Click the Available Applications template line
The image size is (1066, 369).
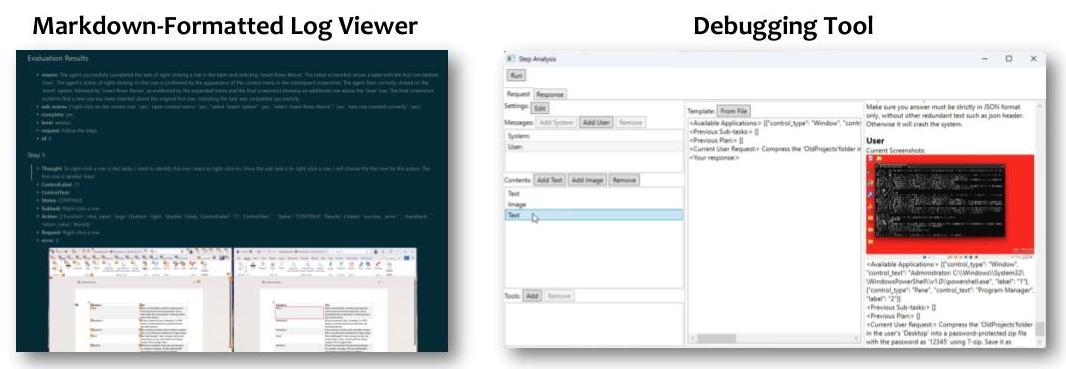coord(775,123)
